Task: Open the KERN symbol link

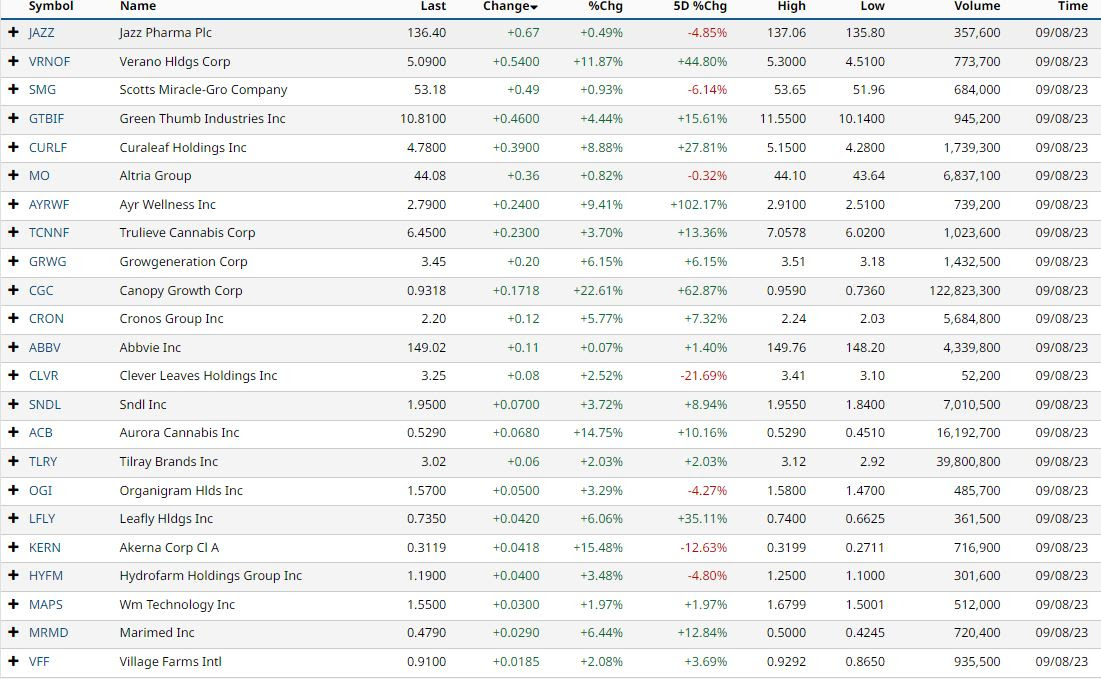Action: tap(45, 547)
